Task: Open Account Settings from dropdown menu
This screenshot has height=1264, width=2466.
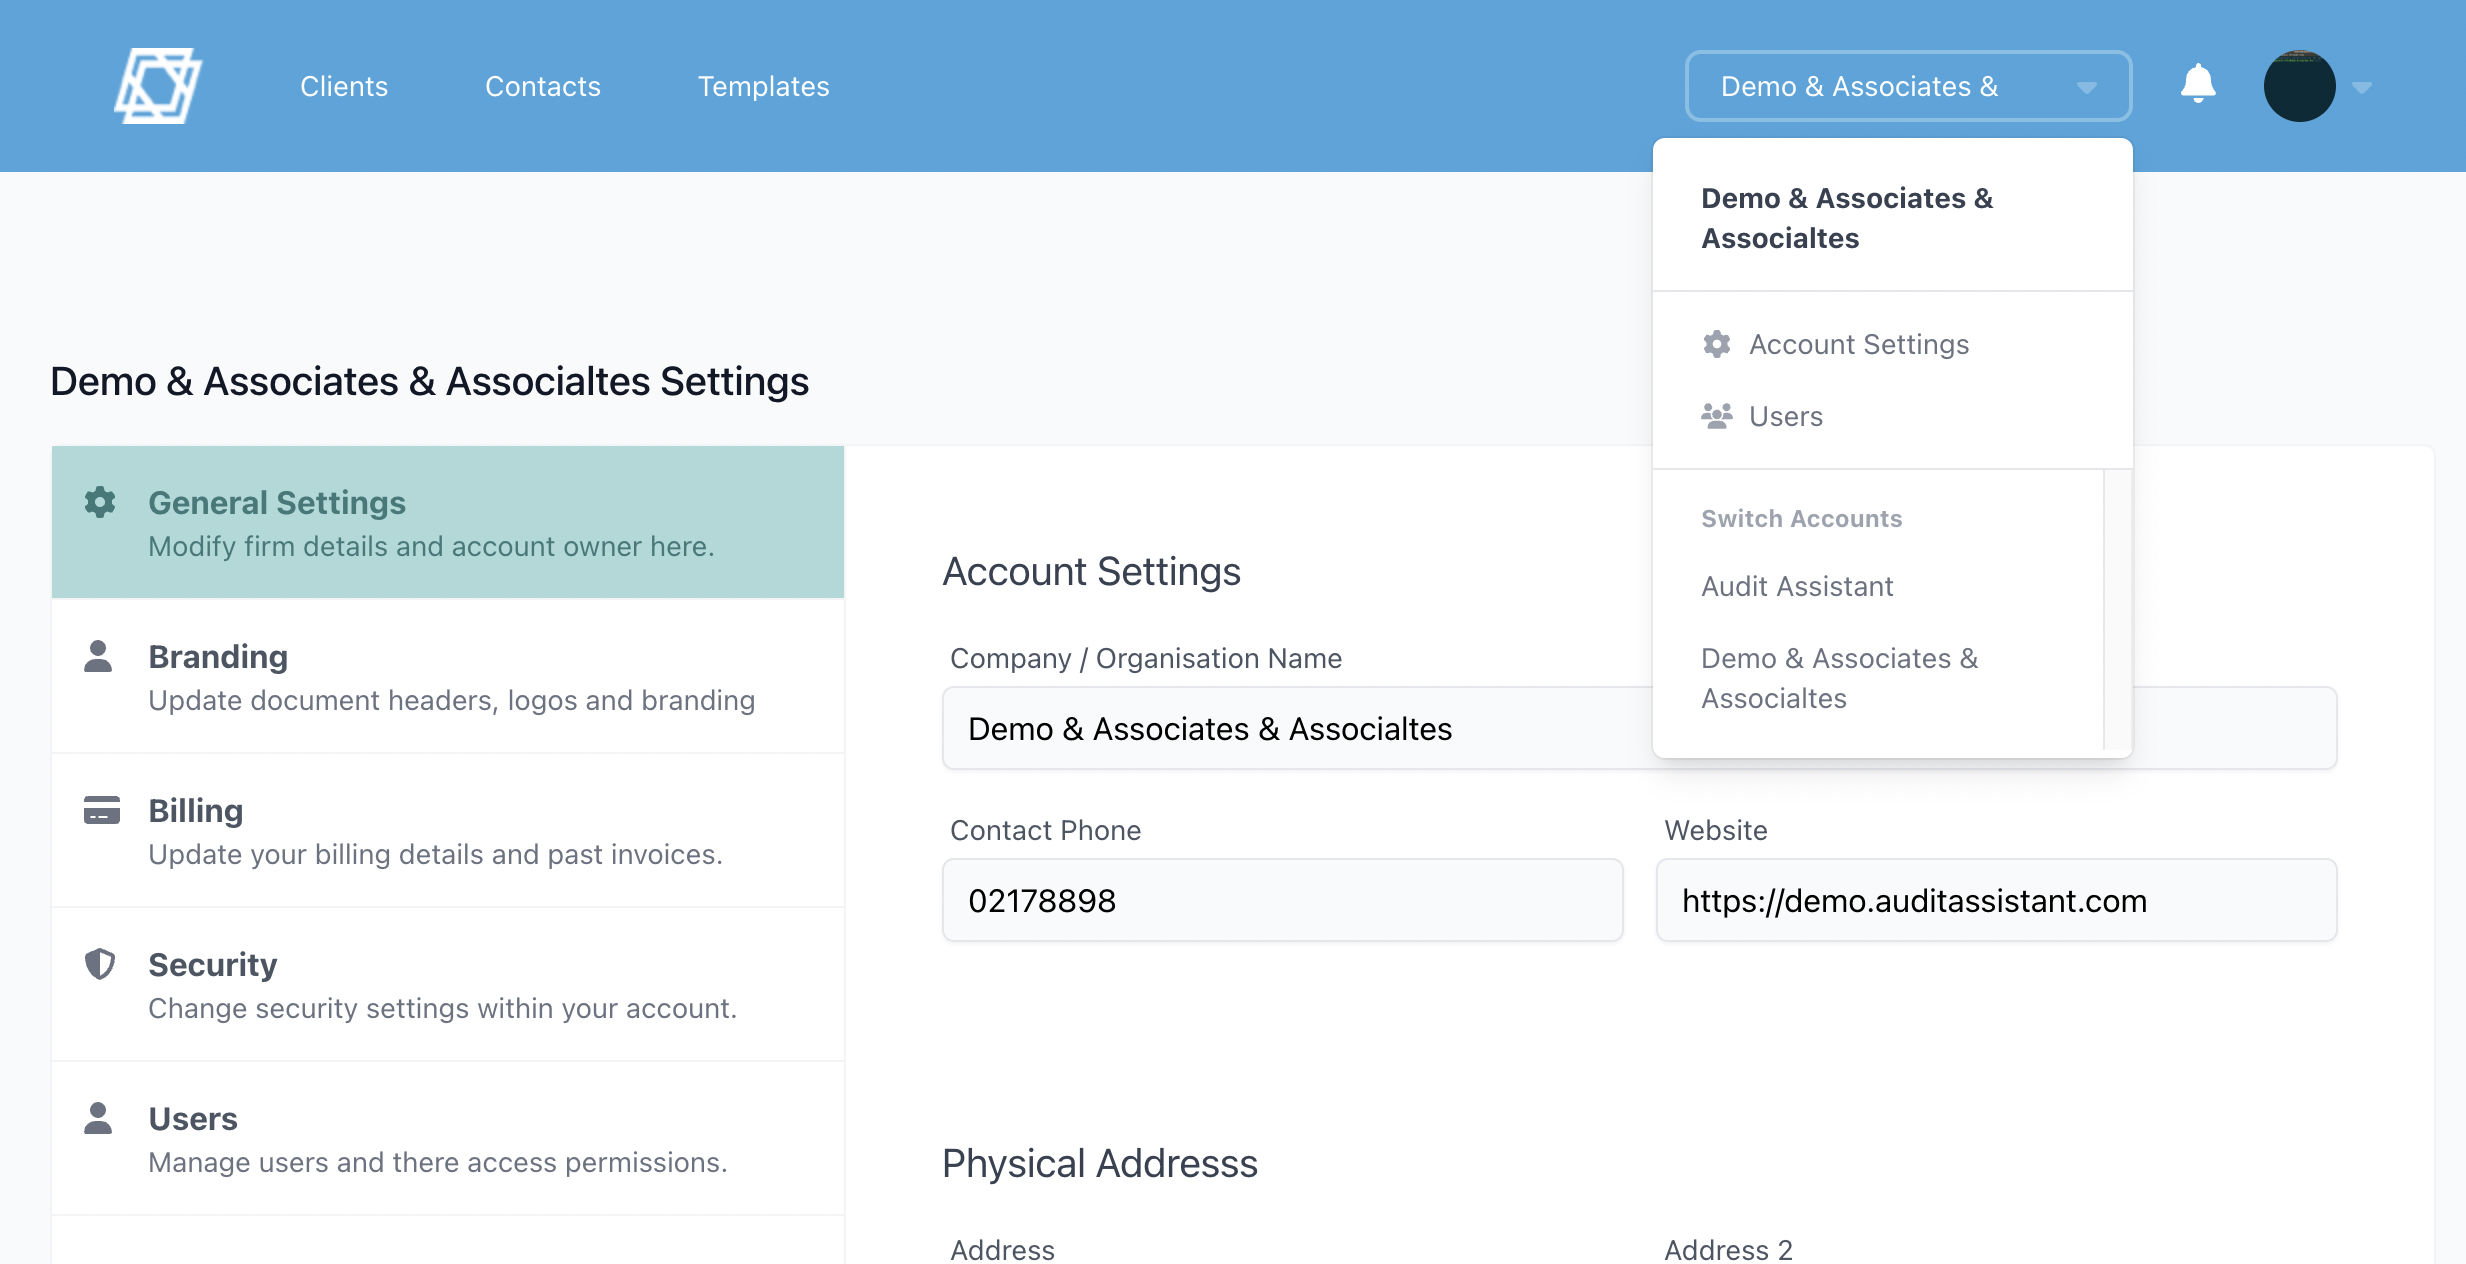Action: pyautogui.click(x=1858, y=344)
